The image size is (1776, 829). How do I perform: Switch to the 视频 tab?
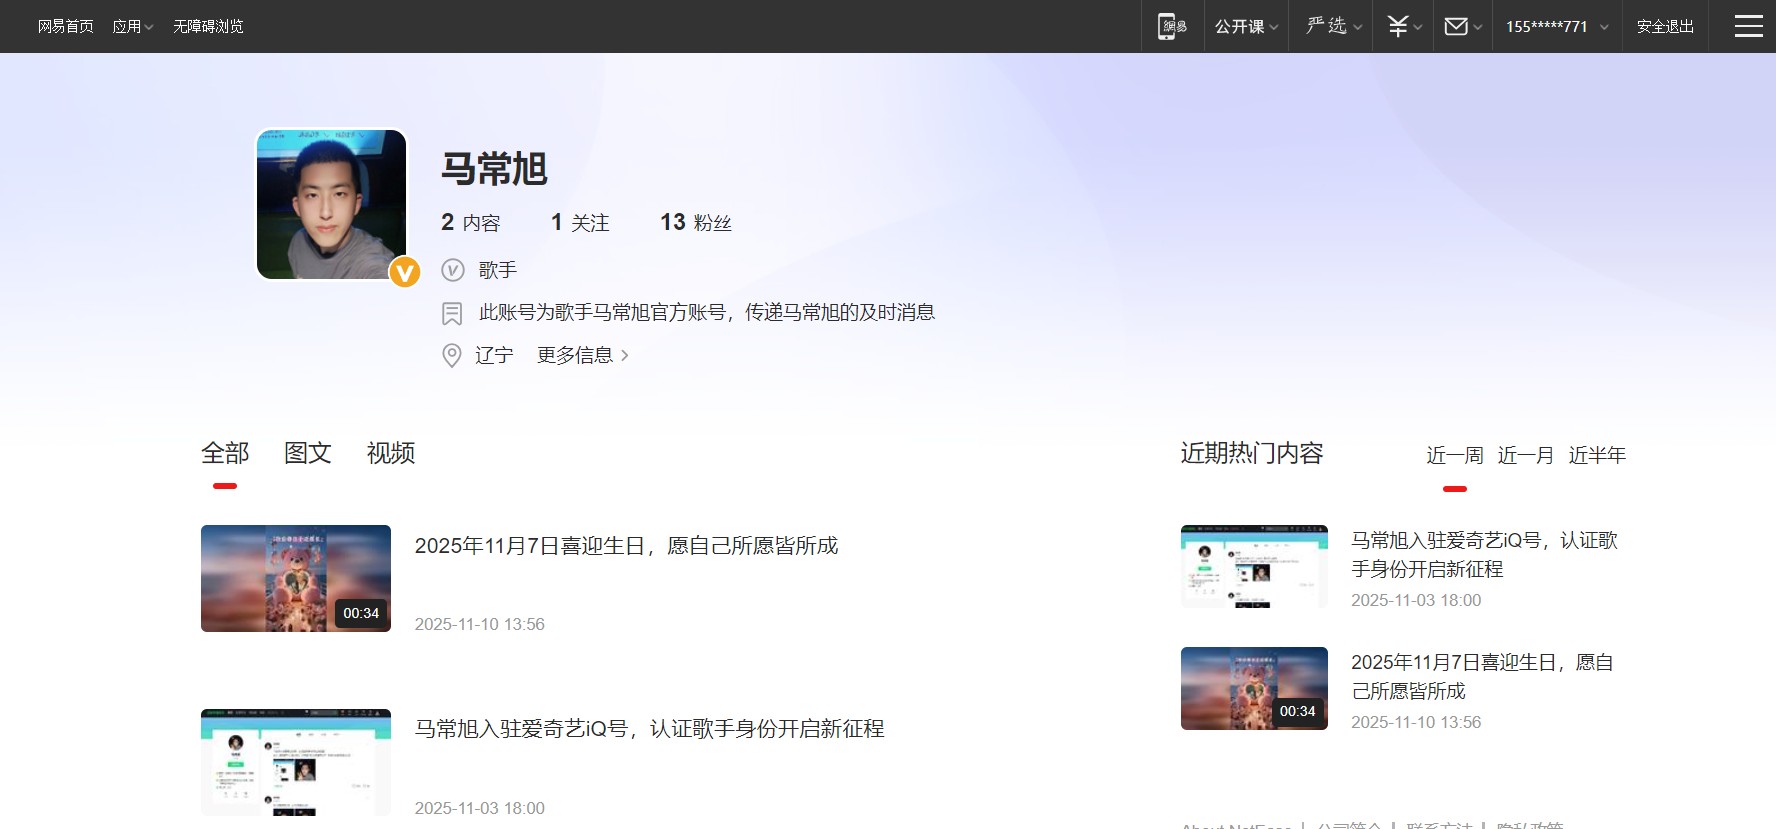point(390,453)
